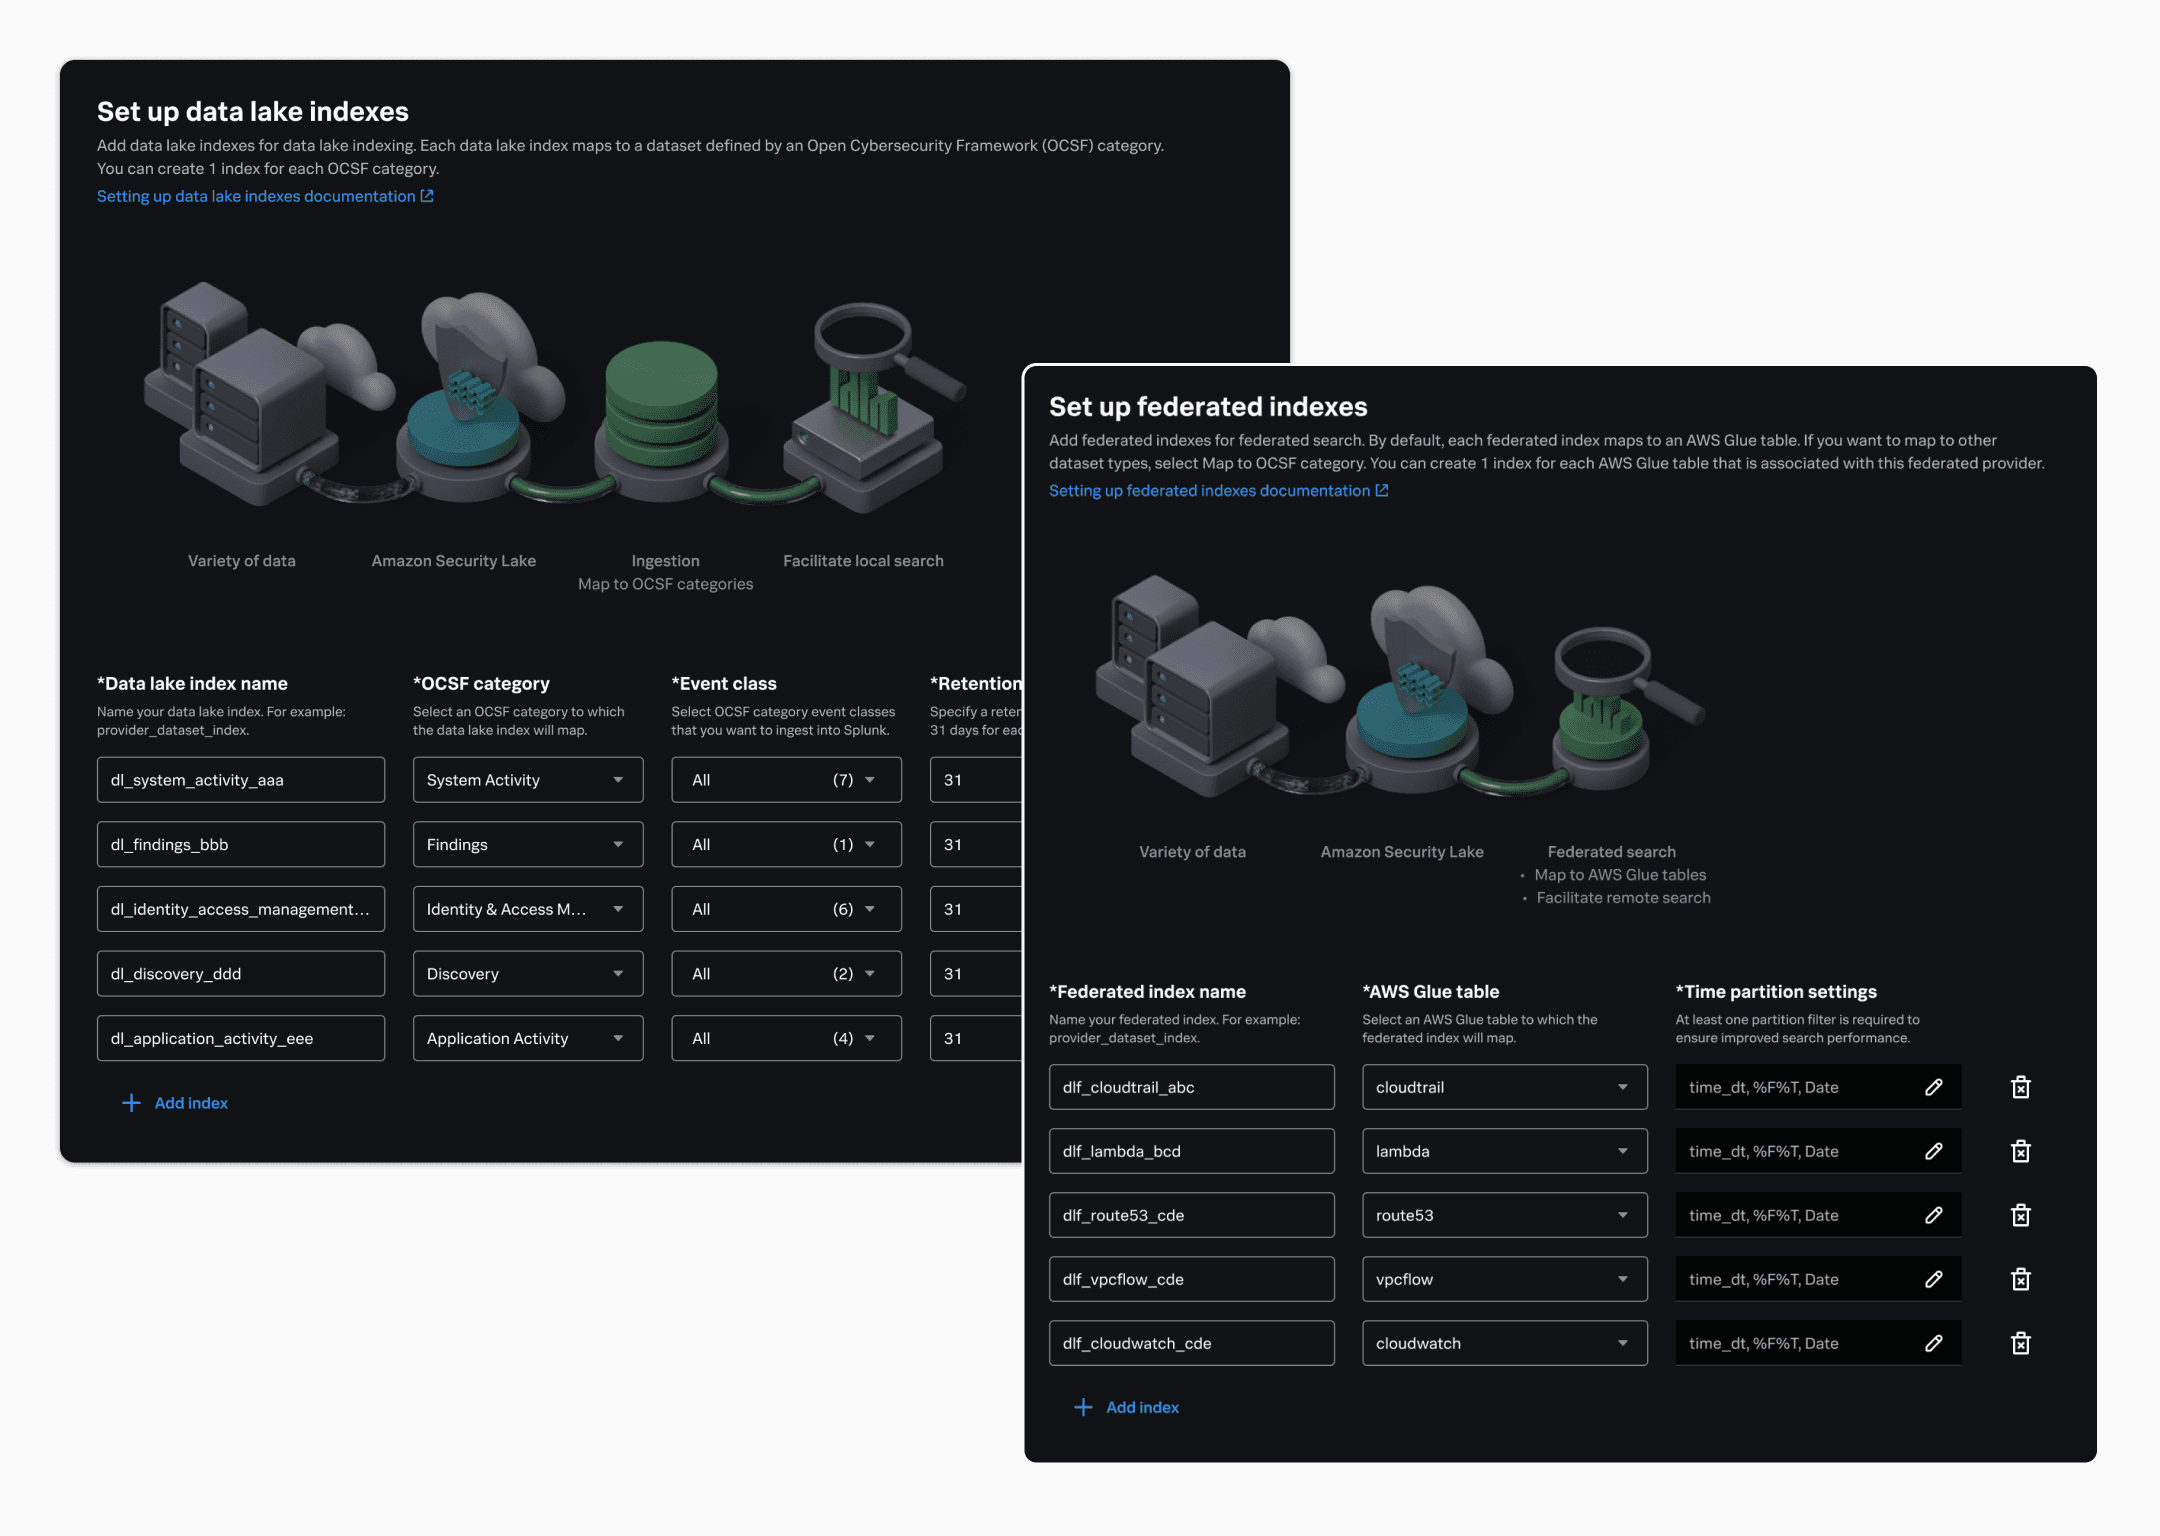Open the cloudtrail AWS Glue table dropdown
This screenshot has width=2160, height=1536.
1503,1087
